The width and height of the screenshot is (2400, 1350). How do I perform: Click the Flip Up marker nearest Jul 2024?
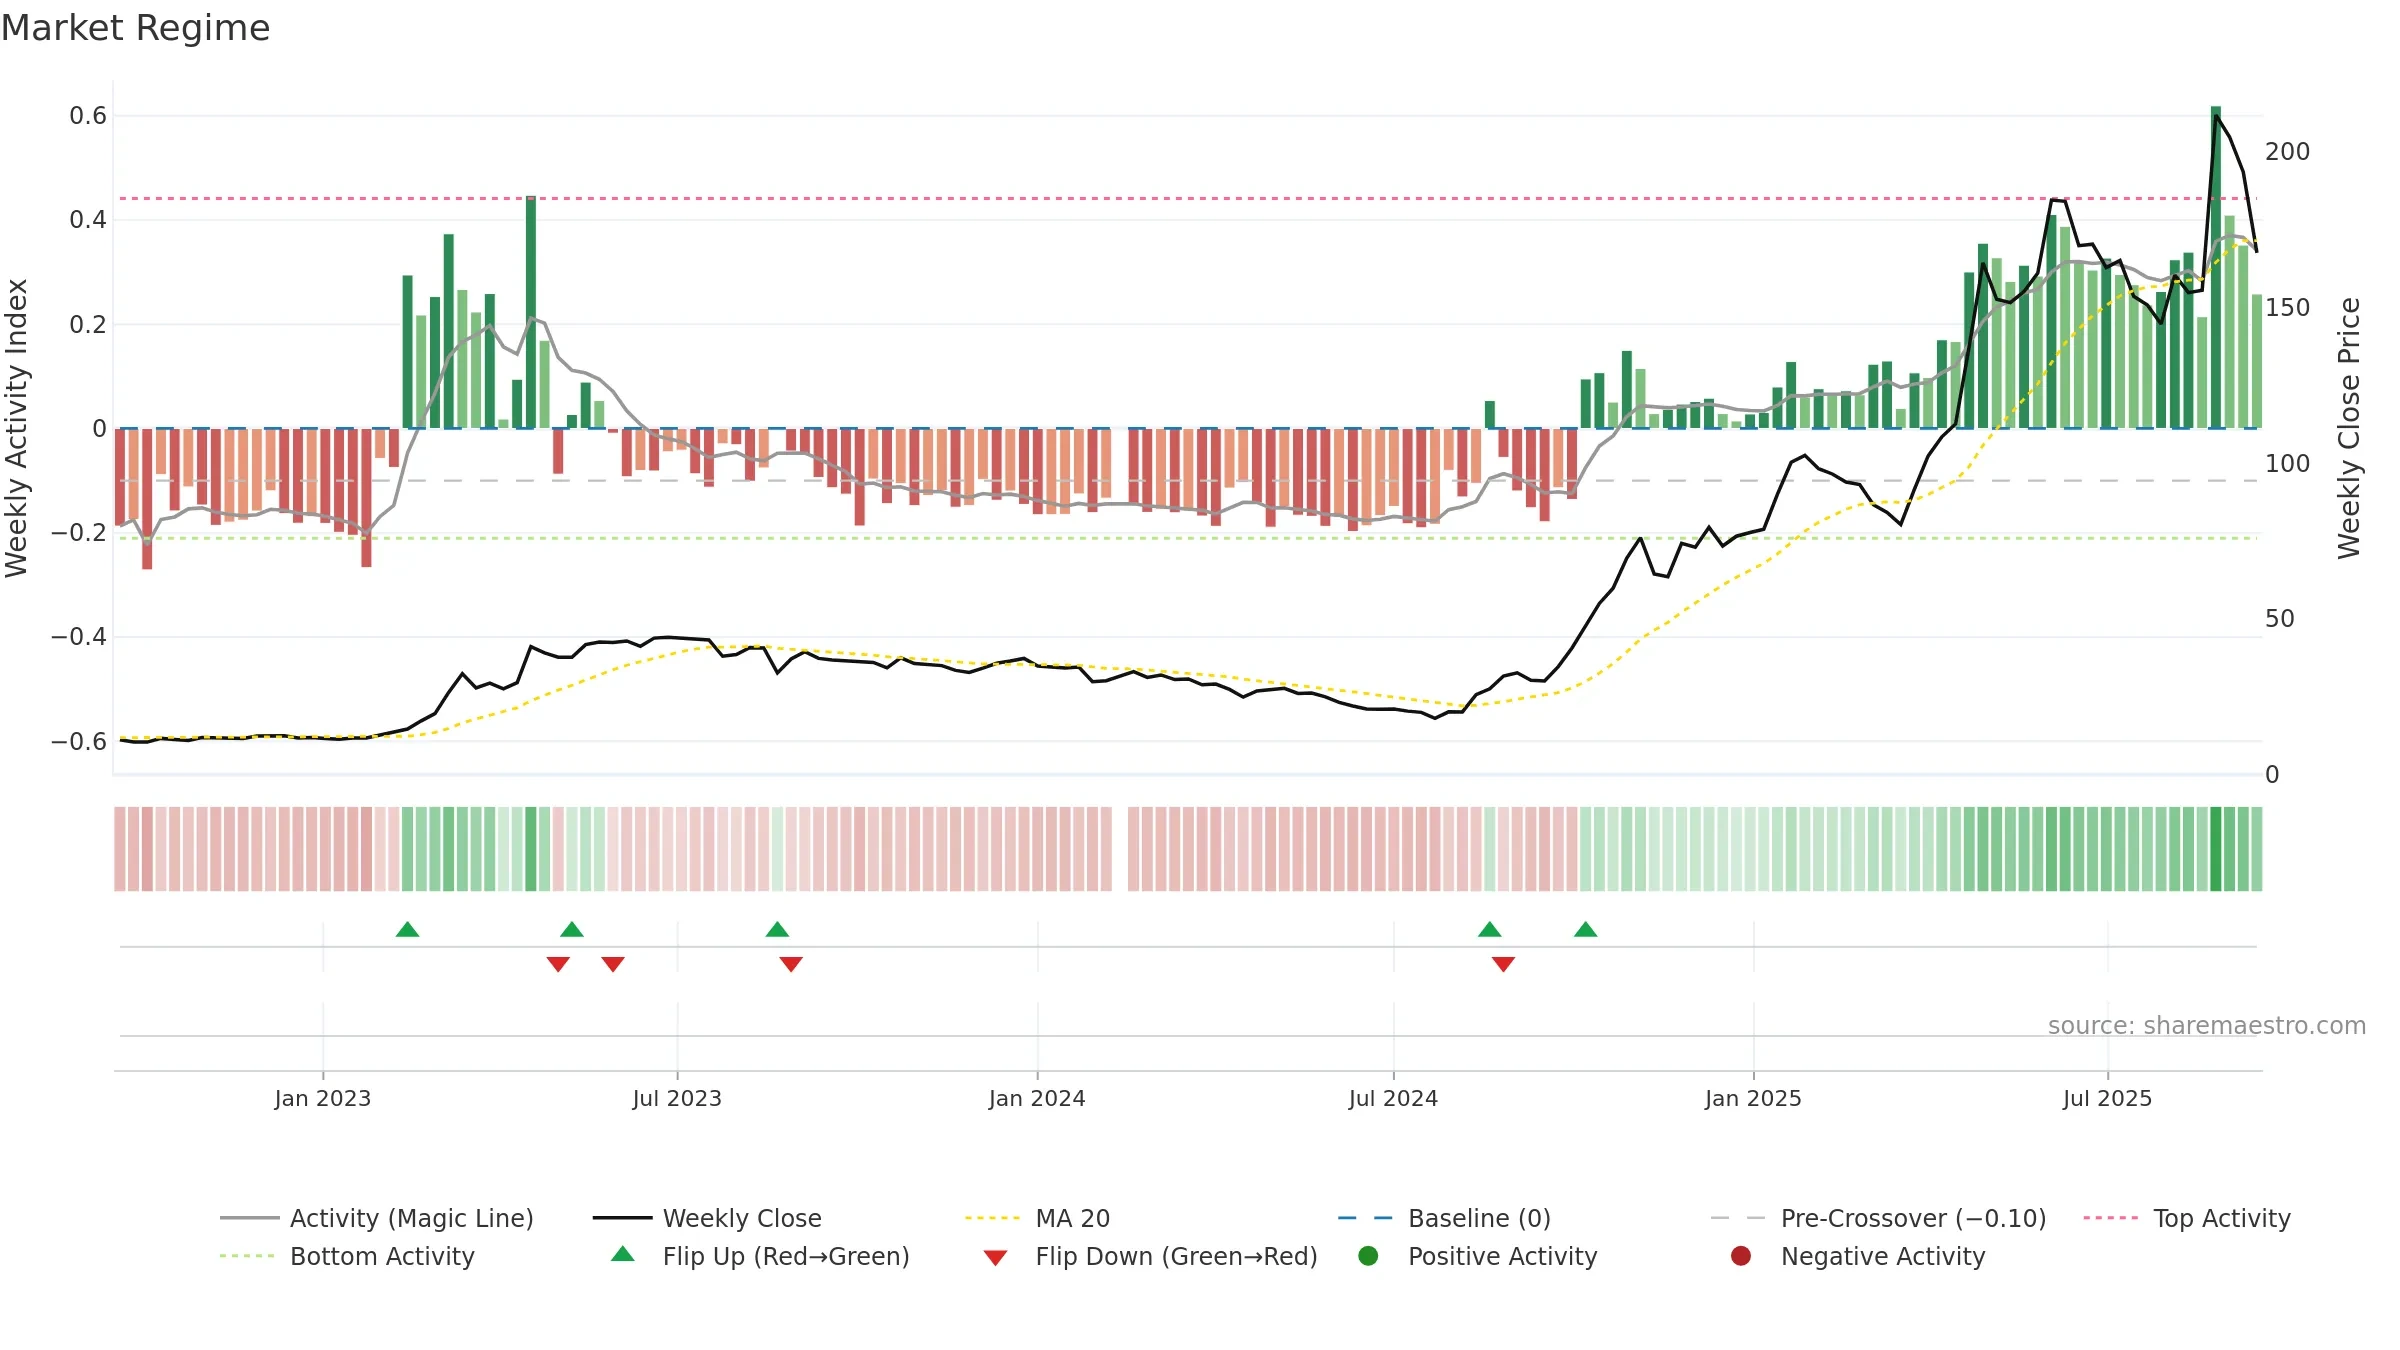click(x=1490, y=929)
